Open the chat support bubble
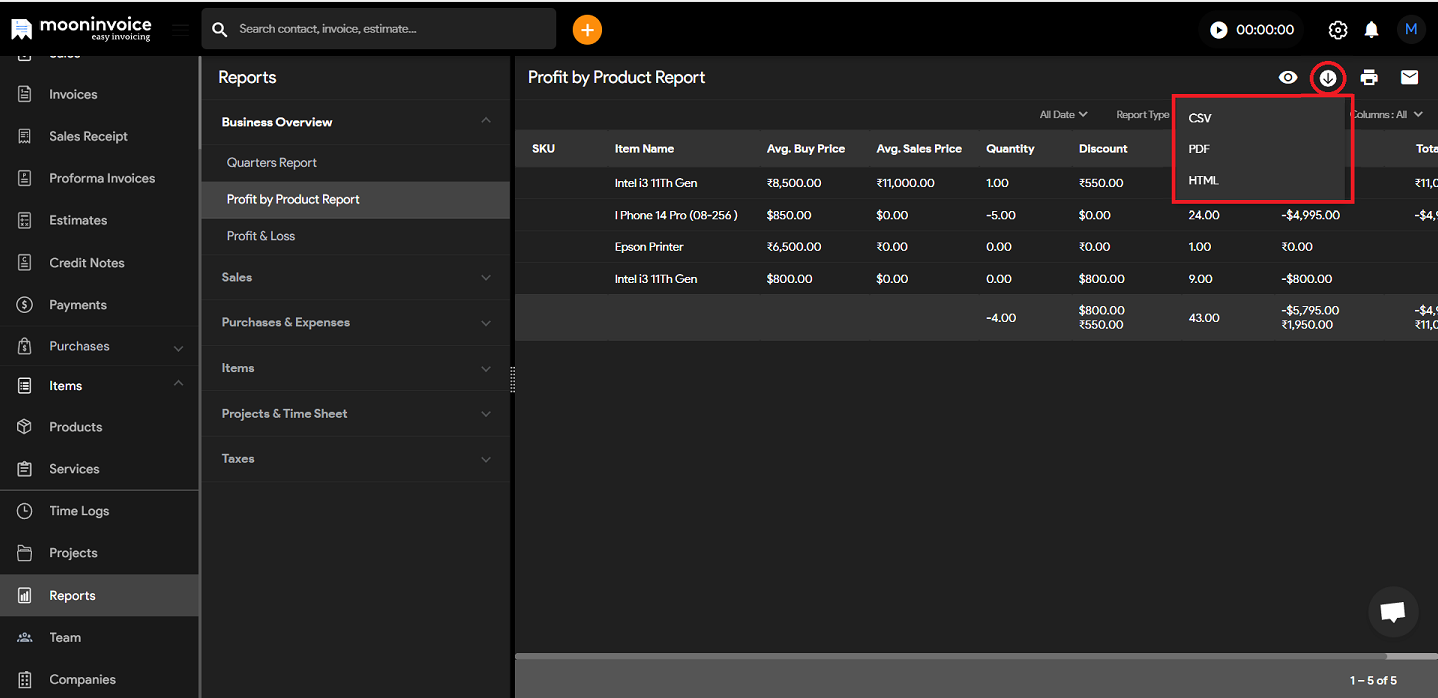This screenshot has width=1438, height=698. [1393, 612]
